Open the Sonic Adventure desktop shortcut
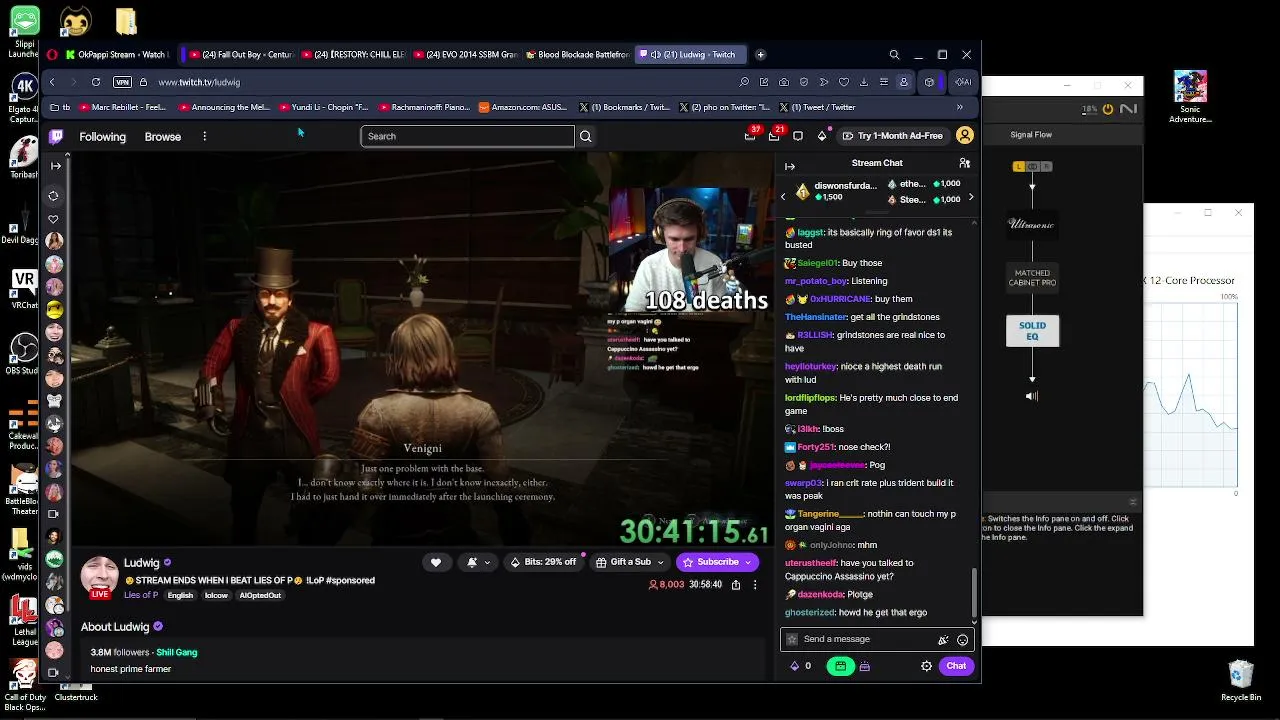The image size is (1280, 720). point(1190,97)
